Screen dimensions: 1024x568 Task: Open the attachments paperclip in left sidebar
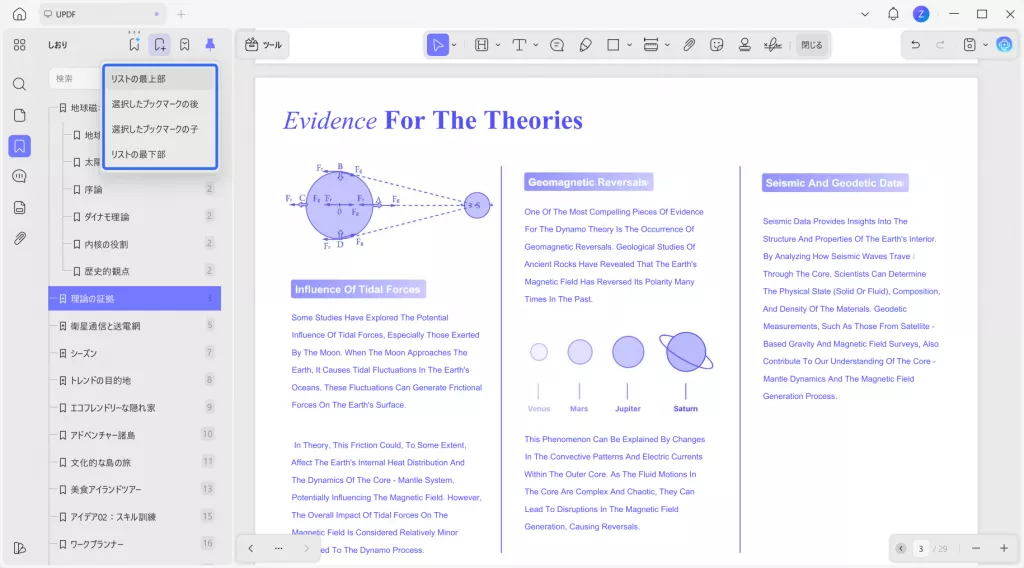click(20, 238)
